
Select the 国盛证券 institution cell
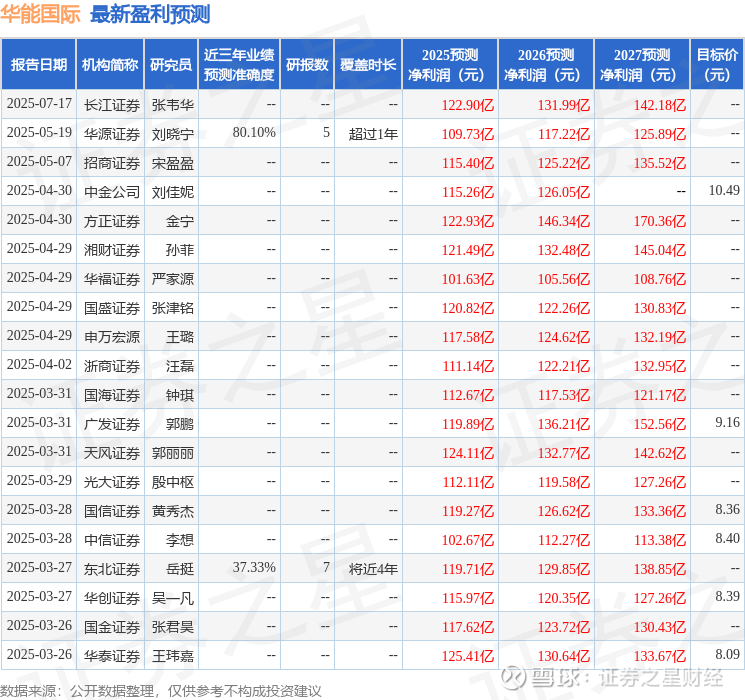[x=112, y=308]
